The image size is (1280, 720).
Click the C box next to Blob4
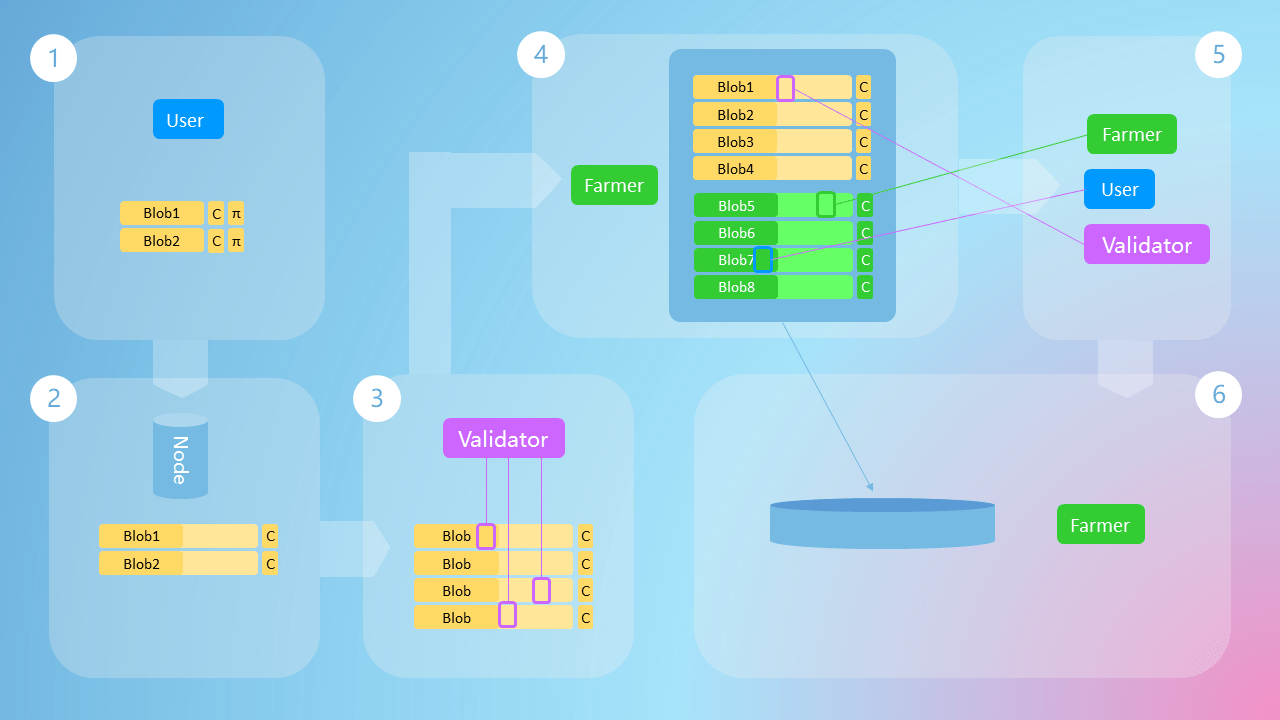coord(863,168)
